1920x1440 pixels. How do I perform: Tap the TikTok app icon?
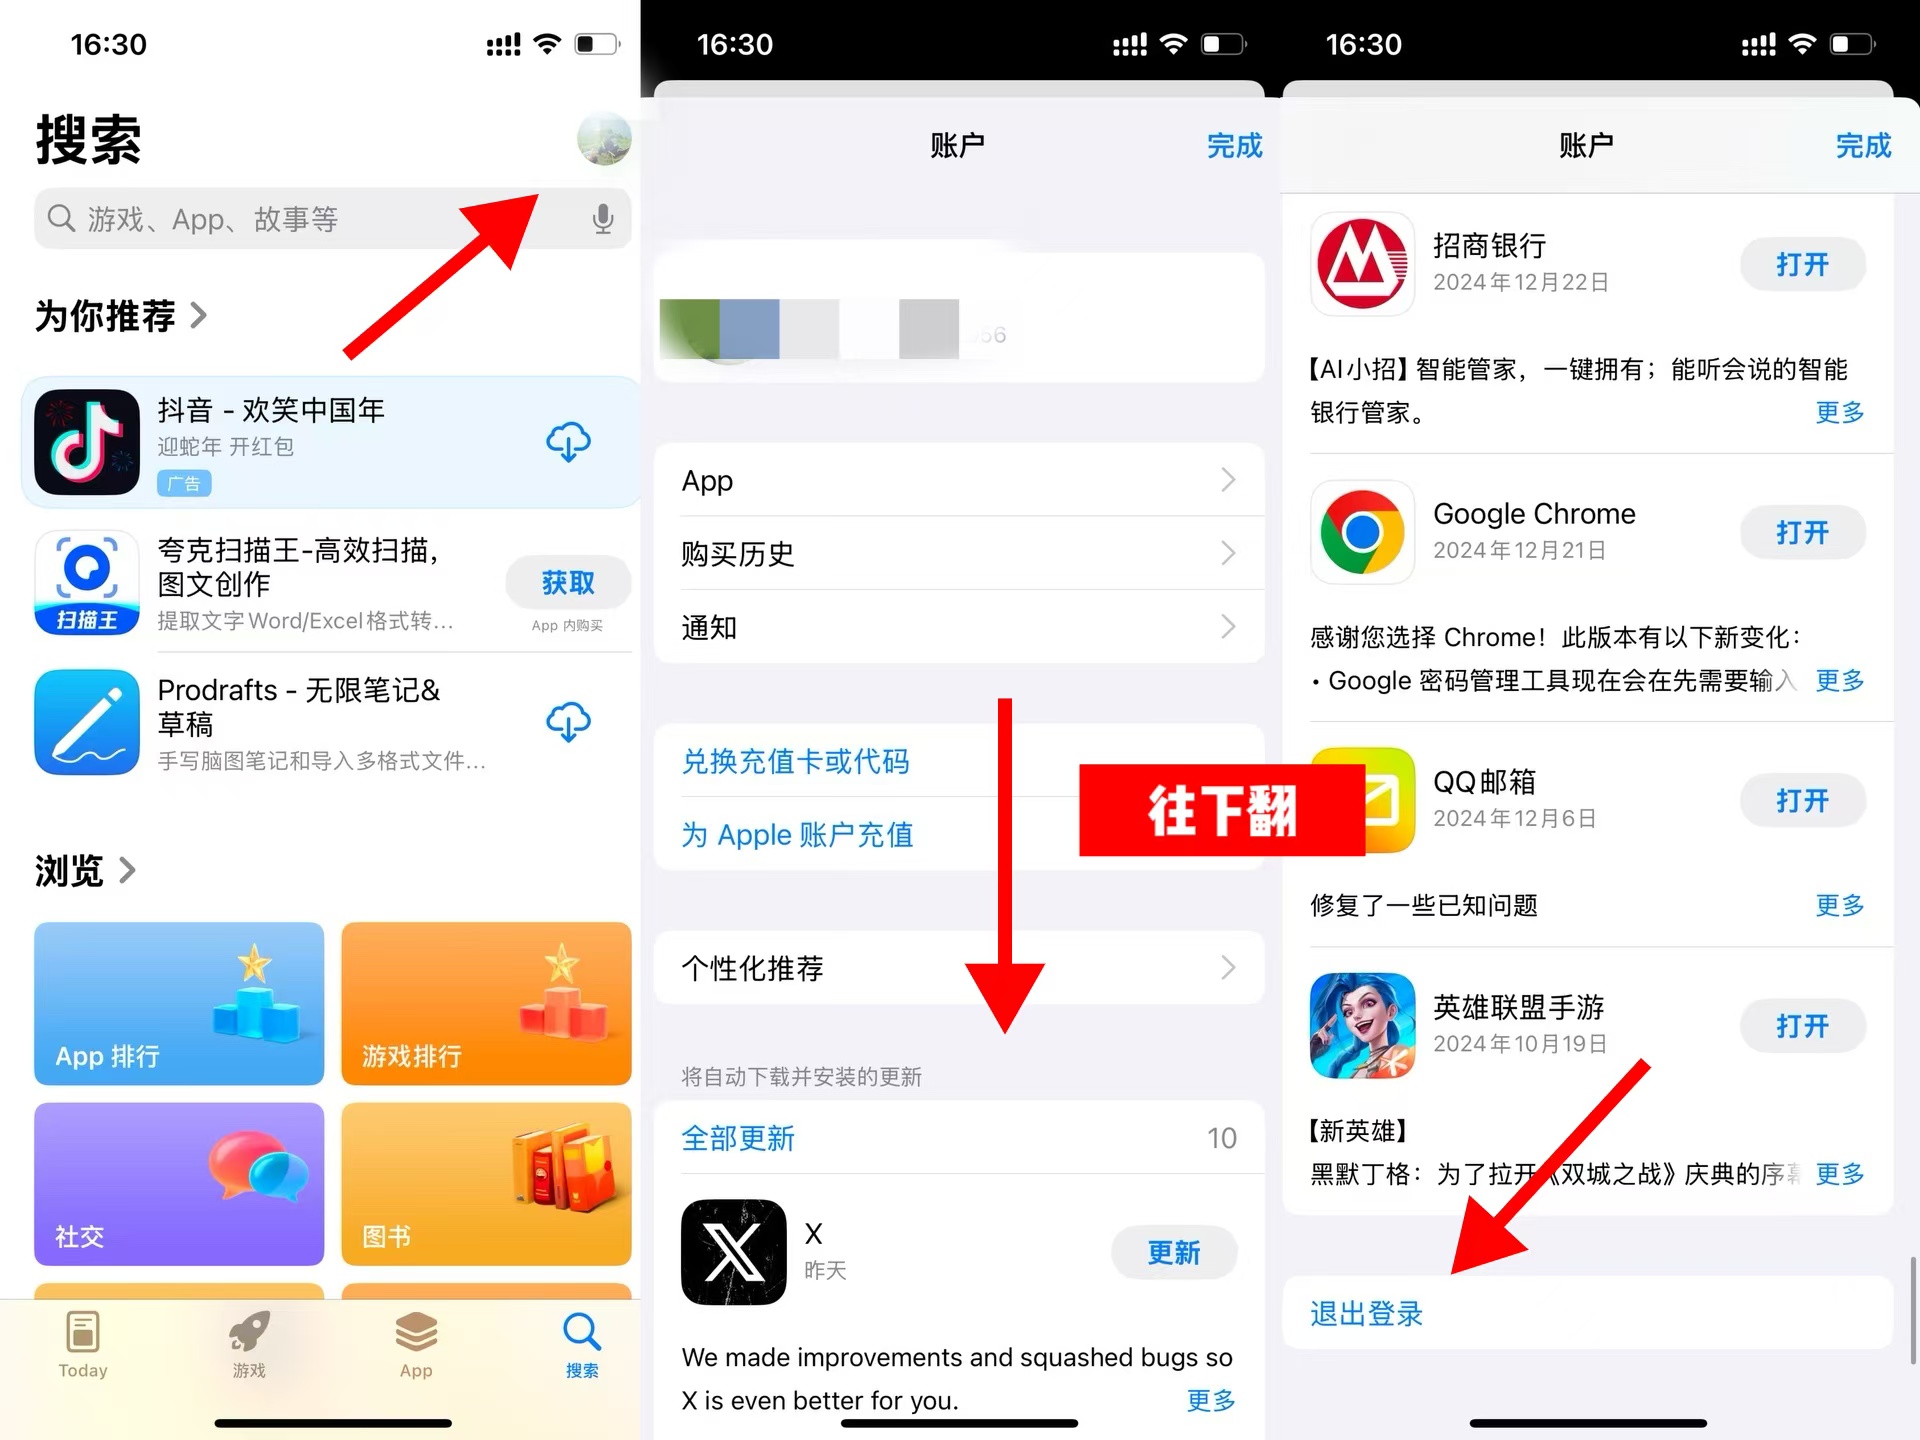coord(85,439)
